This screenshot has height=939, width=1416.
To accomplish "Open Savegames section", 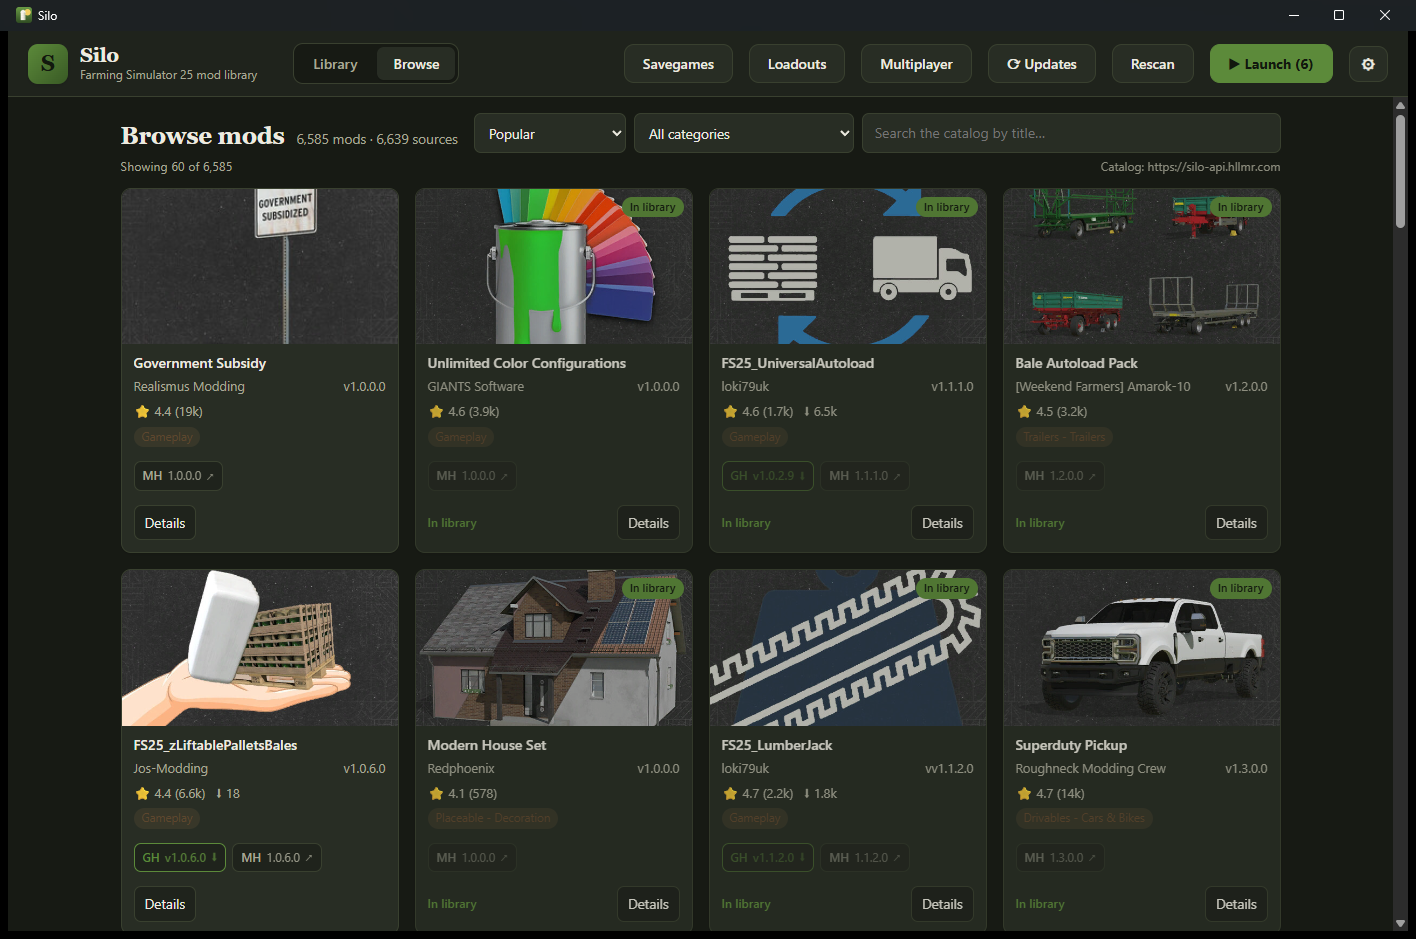I will pyautogui.click(x=678, y=64).
